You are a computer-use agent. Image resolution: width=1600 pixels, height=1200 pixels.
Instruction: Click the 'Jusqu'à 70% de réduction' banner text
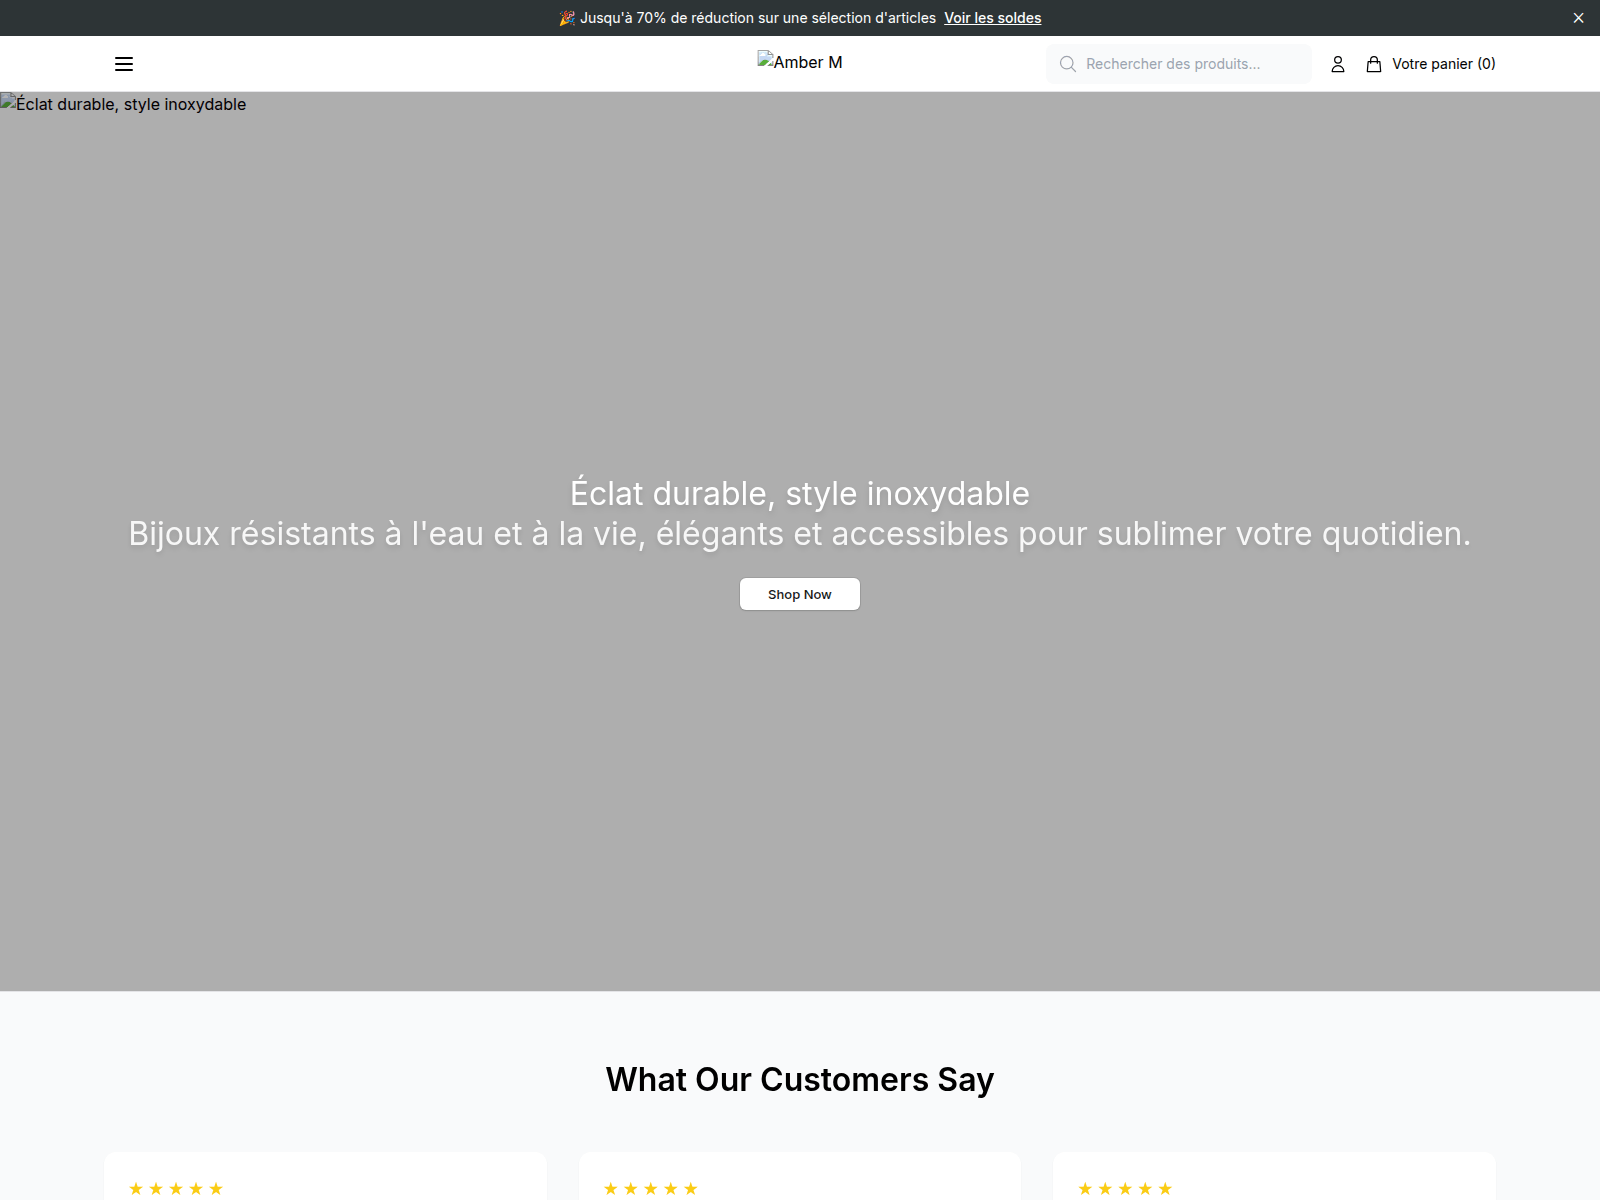click(758, 18)
